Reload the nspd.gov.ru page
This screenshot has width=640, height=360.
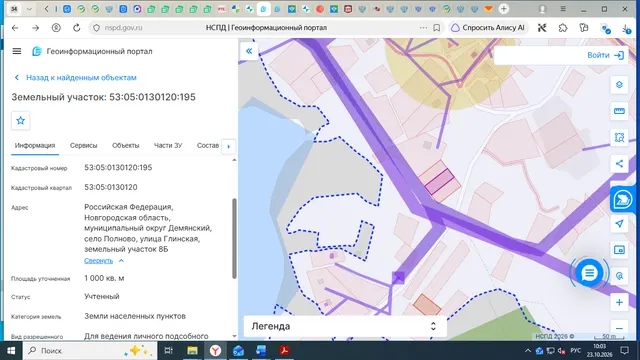click(x=76, y=28)
